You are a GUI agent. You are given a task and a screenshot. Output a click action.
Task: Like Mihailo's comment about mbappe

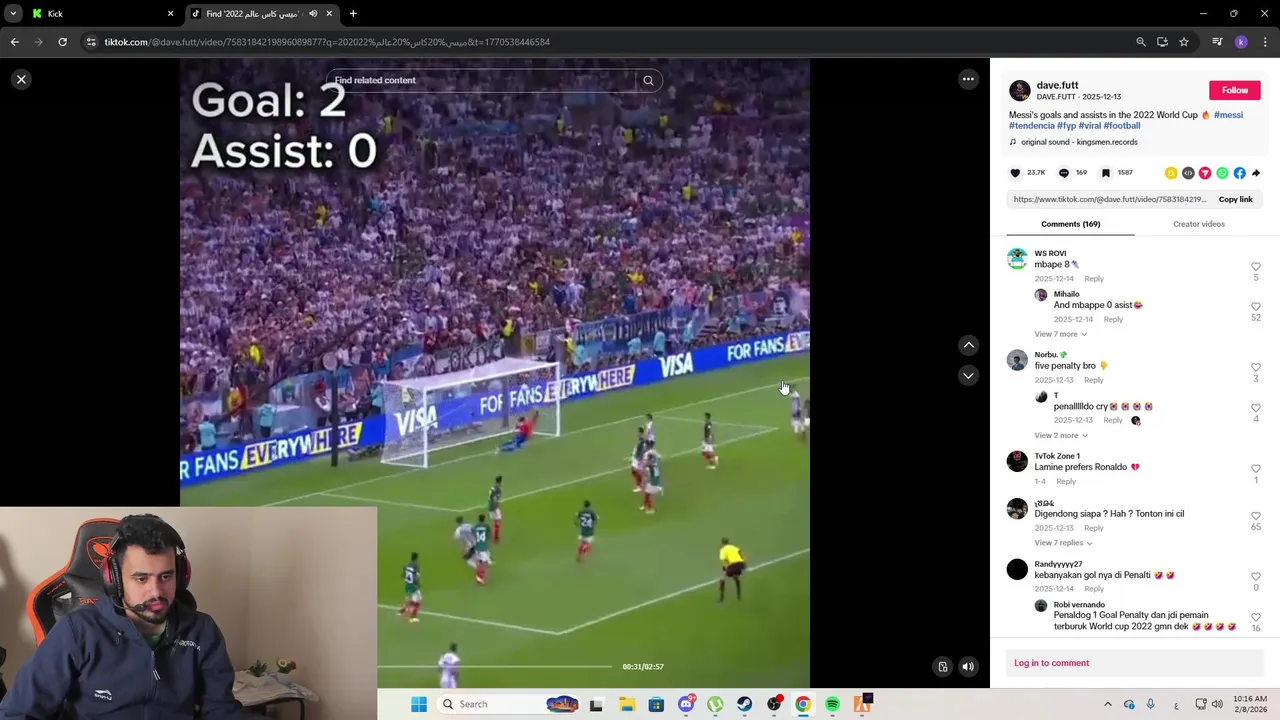[1256, 307]
